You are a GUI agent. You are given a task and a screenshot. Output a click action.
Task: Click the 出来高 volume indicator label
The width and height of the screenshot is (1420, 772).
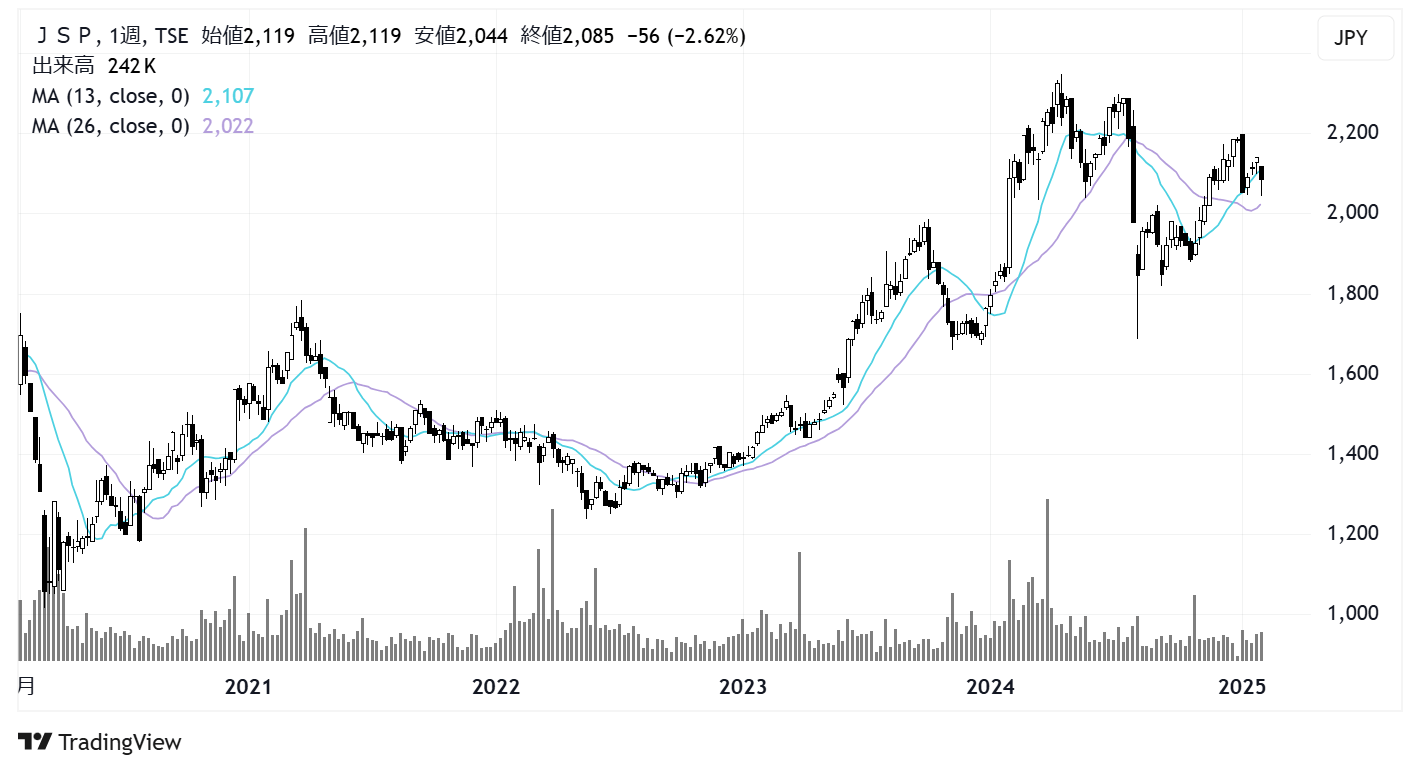65,66
